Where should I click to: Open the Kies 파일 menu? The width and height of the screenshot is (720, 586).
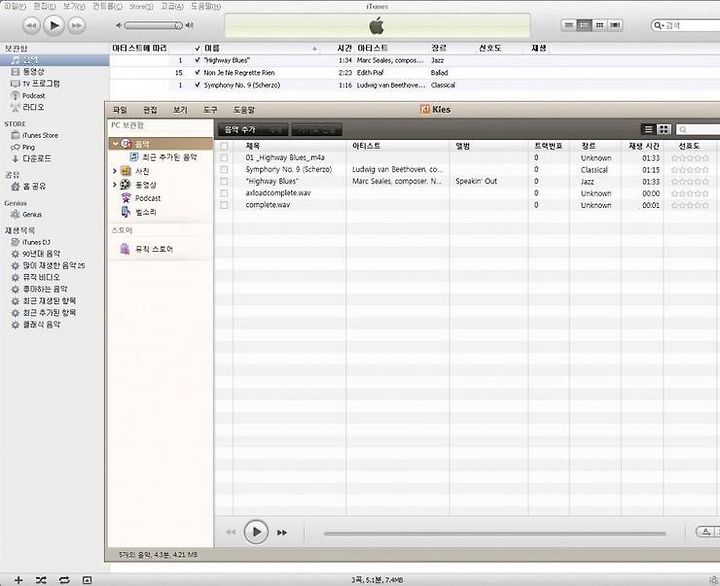120,110
